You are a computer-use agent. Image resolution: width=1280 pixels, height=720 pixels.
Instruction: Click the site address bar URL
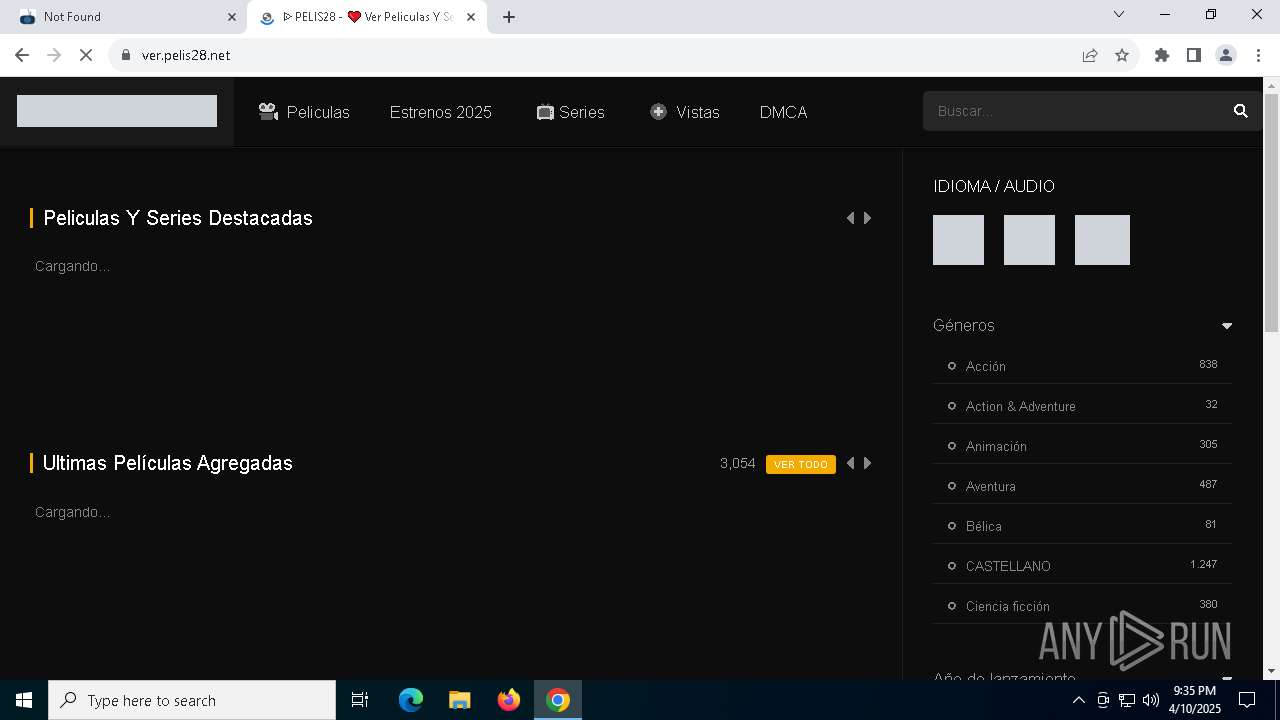click(186, 55)
